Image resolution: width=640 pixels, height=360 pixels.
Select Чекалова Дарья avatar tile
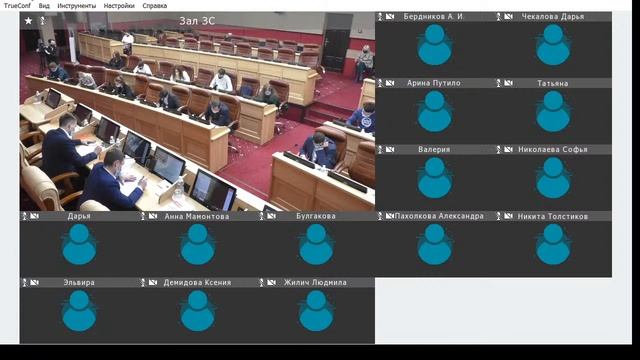[553, 45]
